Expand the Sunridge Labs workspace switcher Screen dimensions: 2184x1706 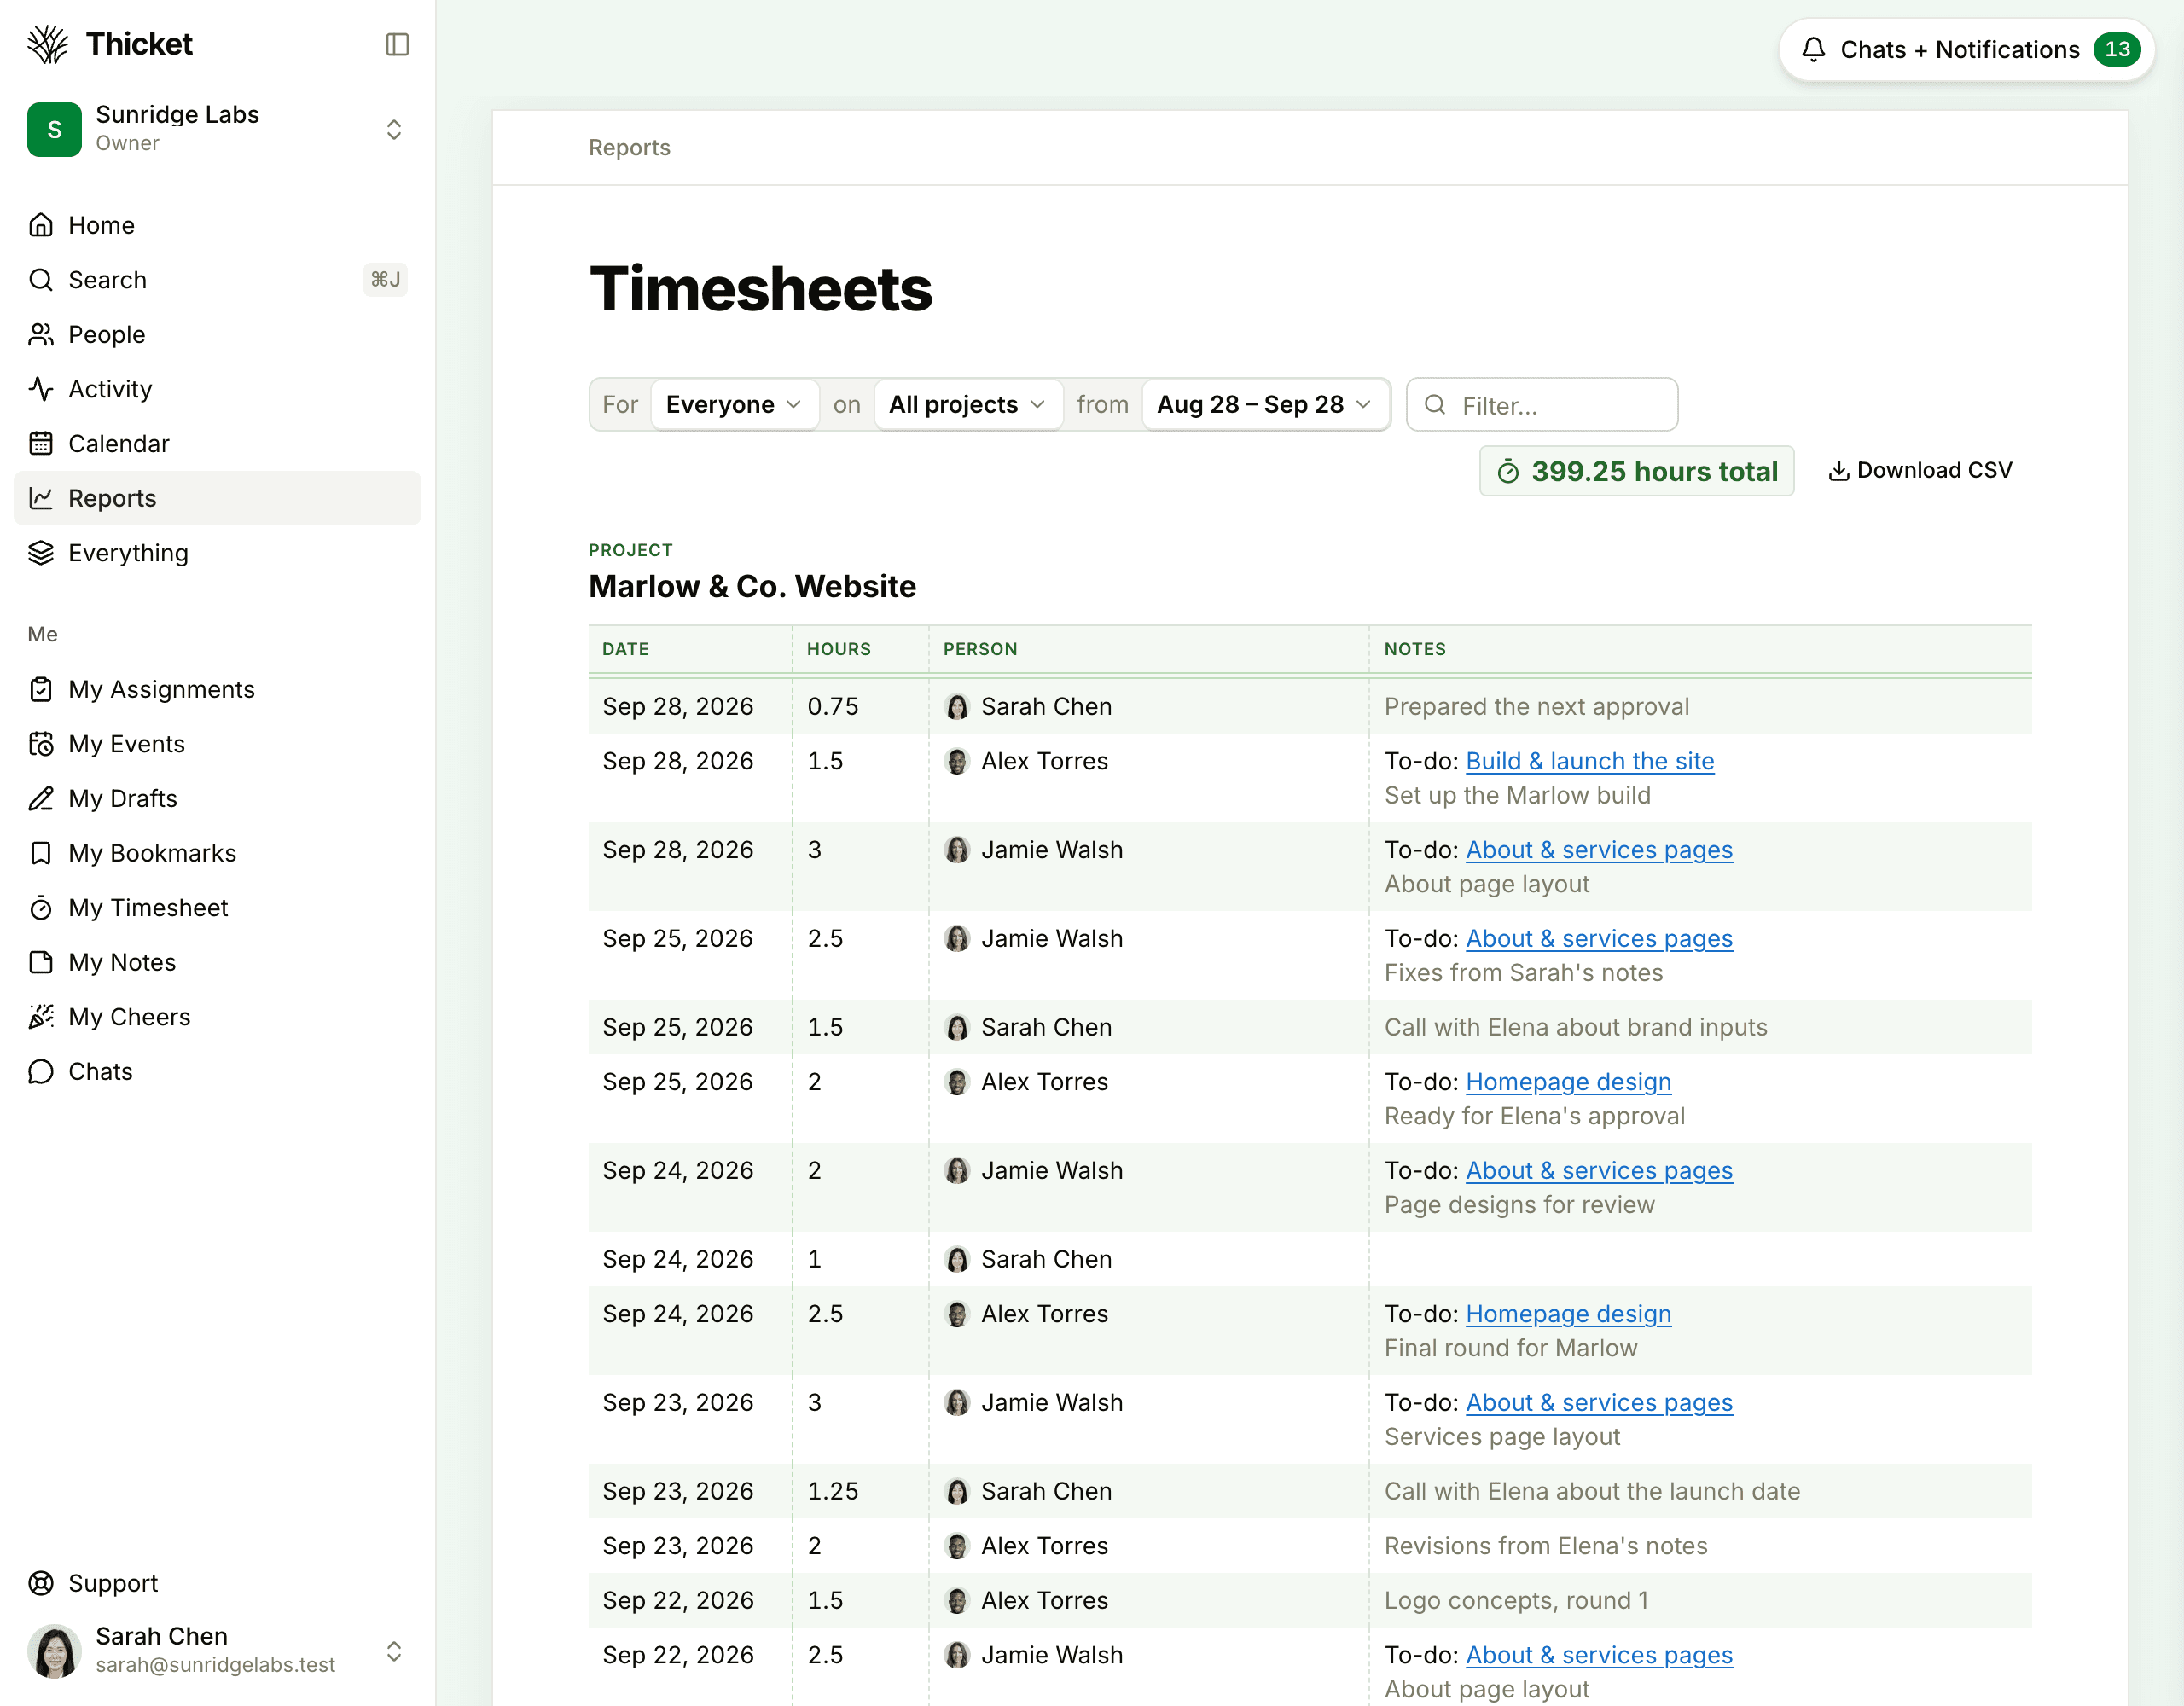tap(394, 129)
